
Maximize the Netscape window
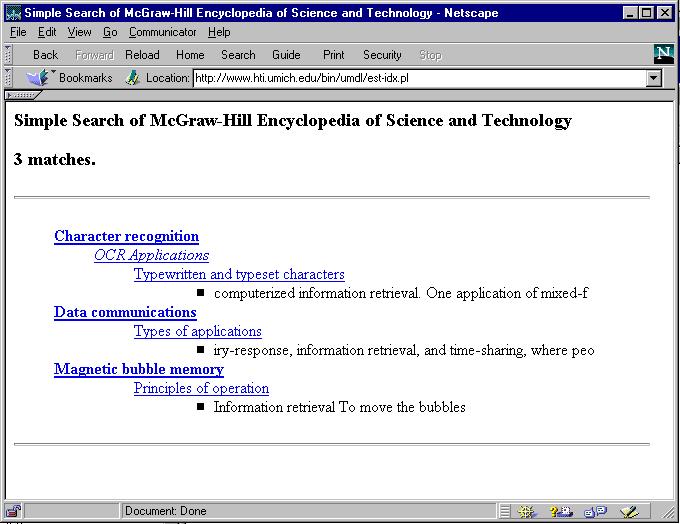tap(646, 13)
